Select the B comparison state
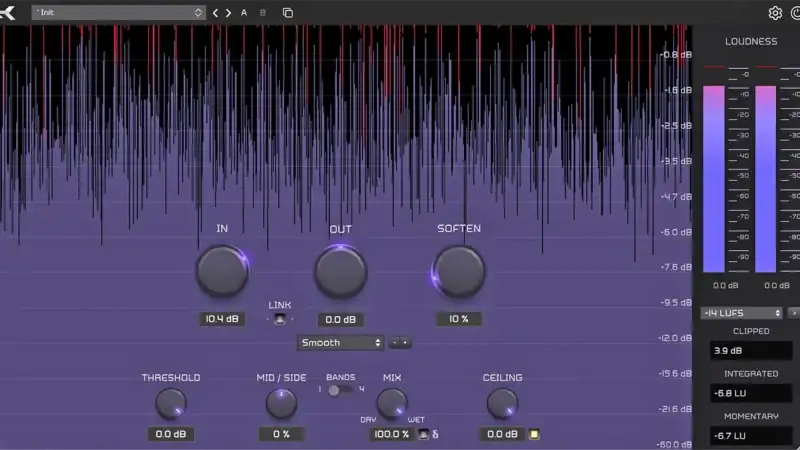 click(263, 13)
